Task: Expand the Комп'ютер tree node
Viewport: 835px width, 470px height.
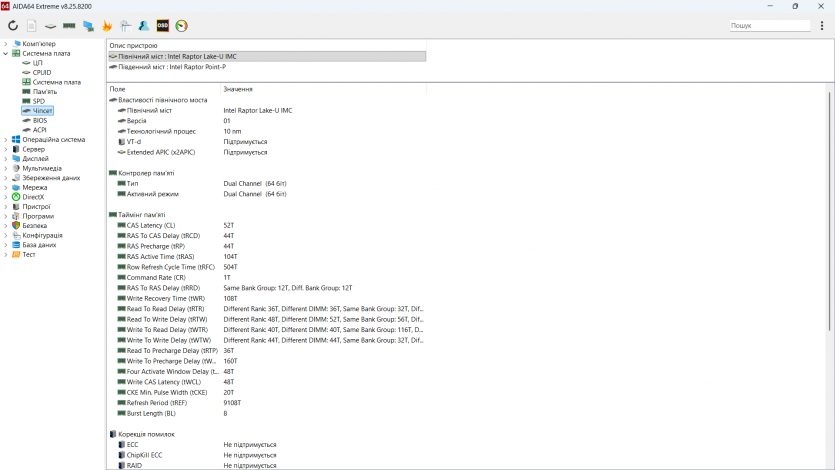Action: (5, 44)
